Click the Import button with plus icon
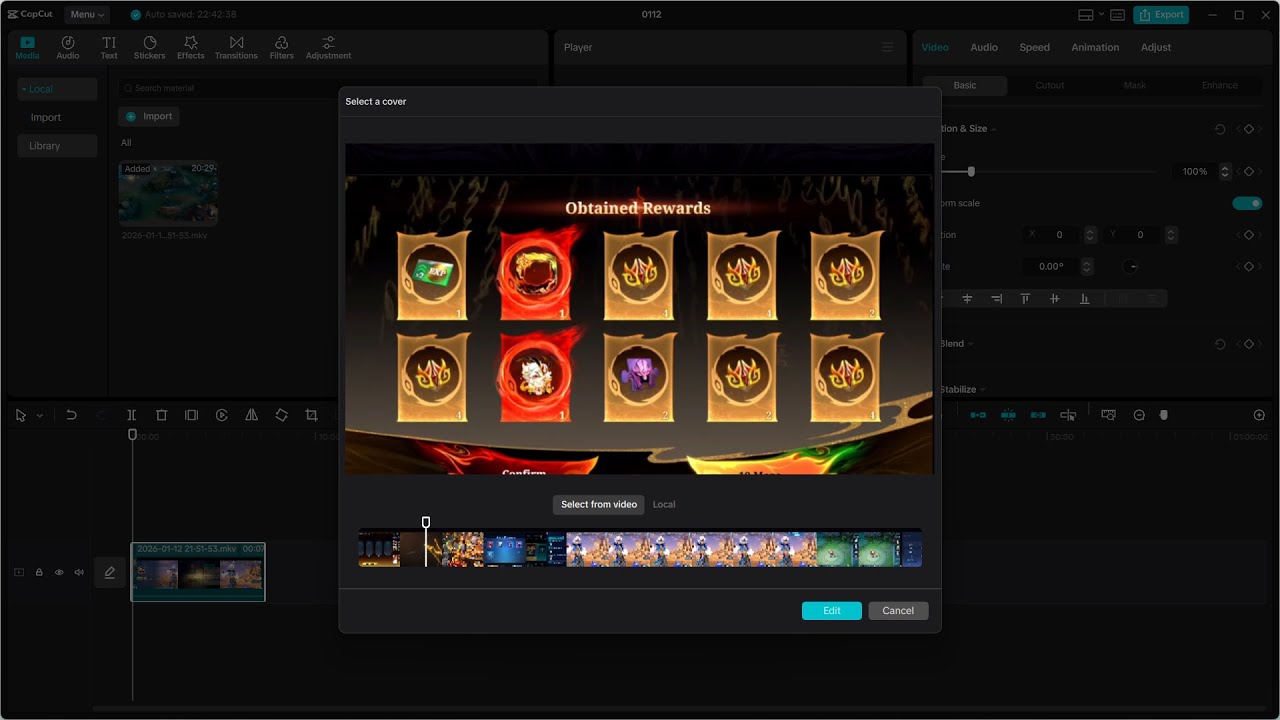Image resolution: width=1280 pixels, height=720 pixels. tap(149, 116)
